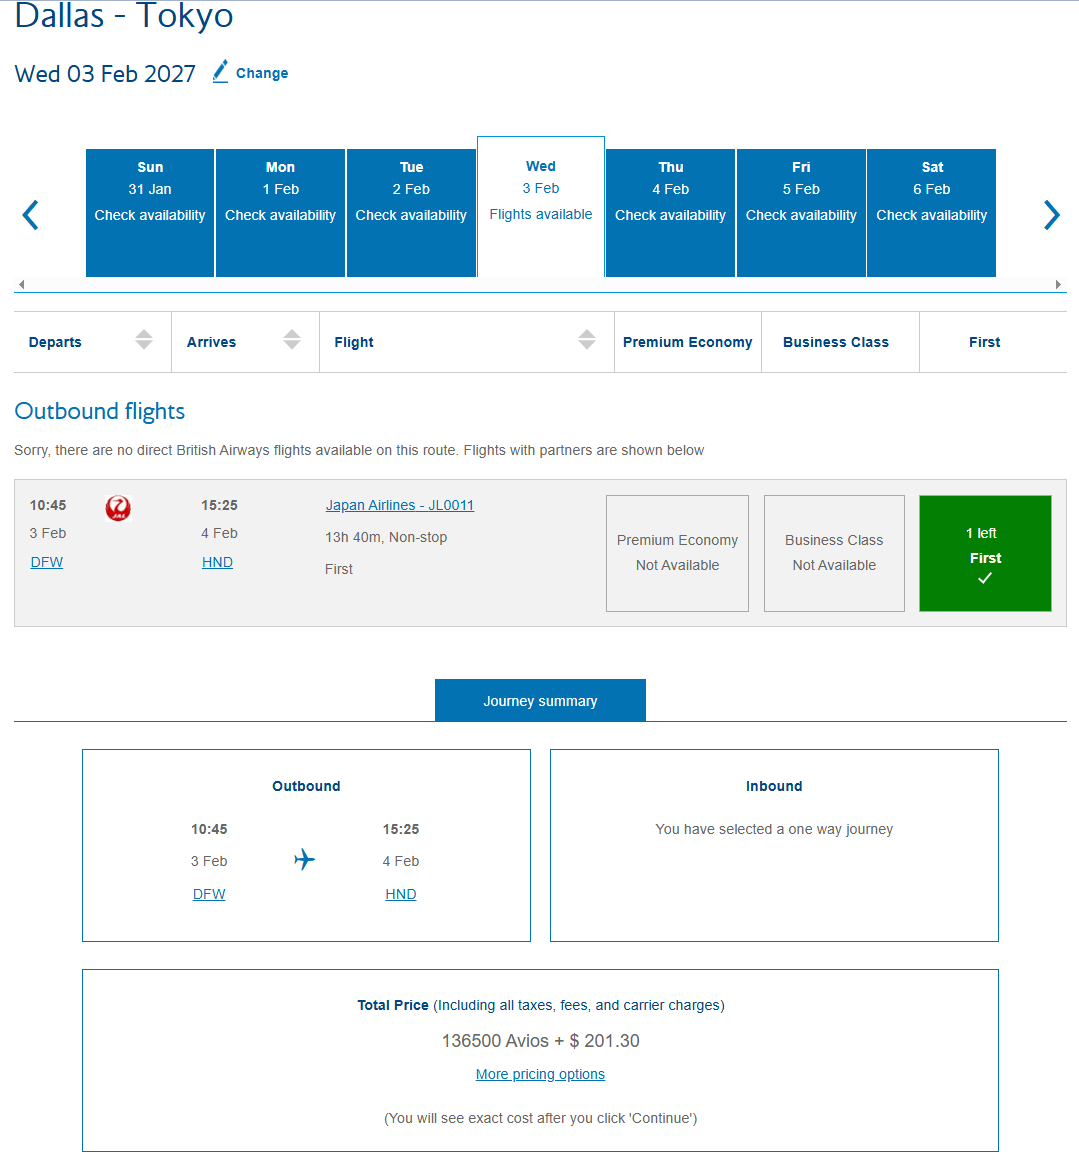Select Business Class Not Available box
The width and height of the screenshot is (1079, 1163).
pos(834,553)
